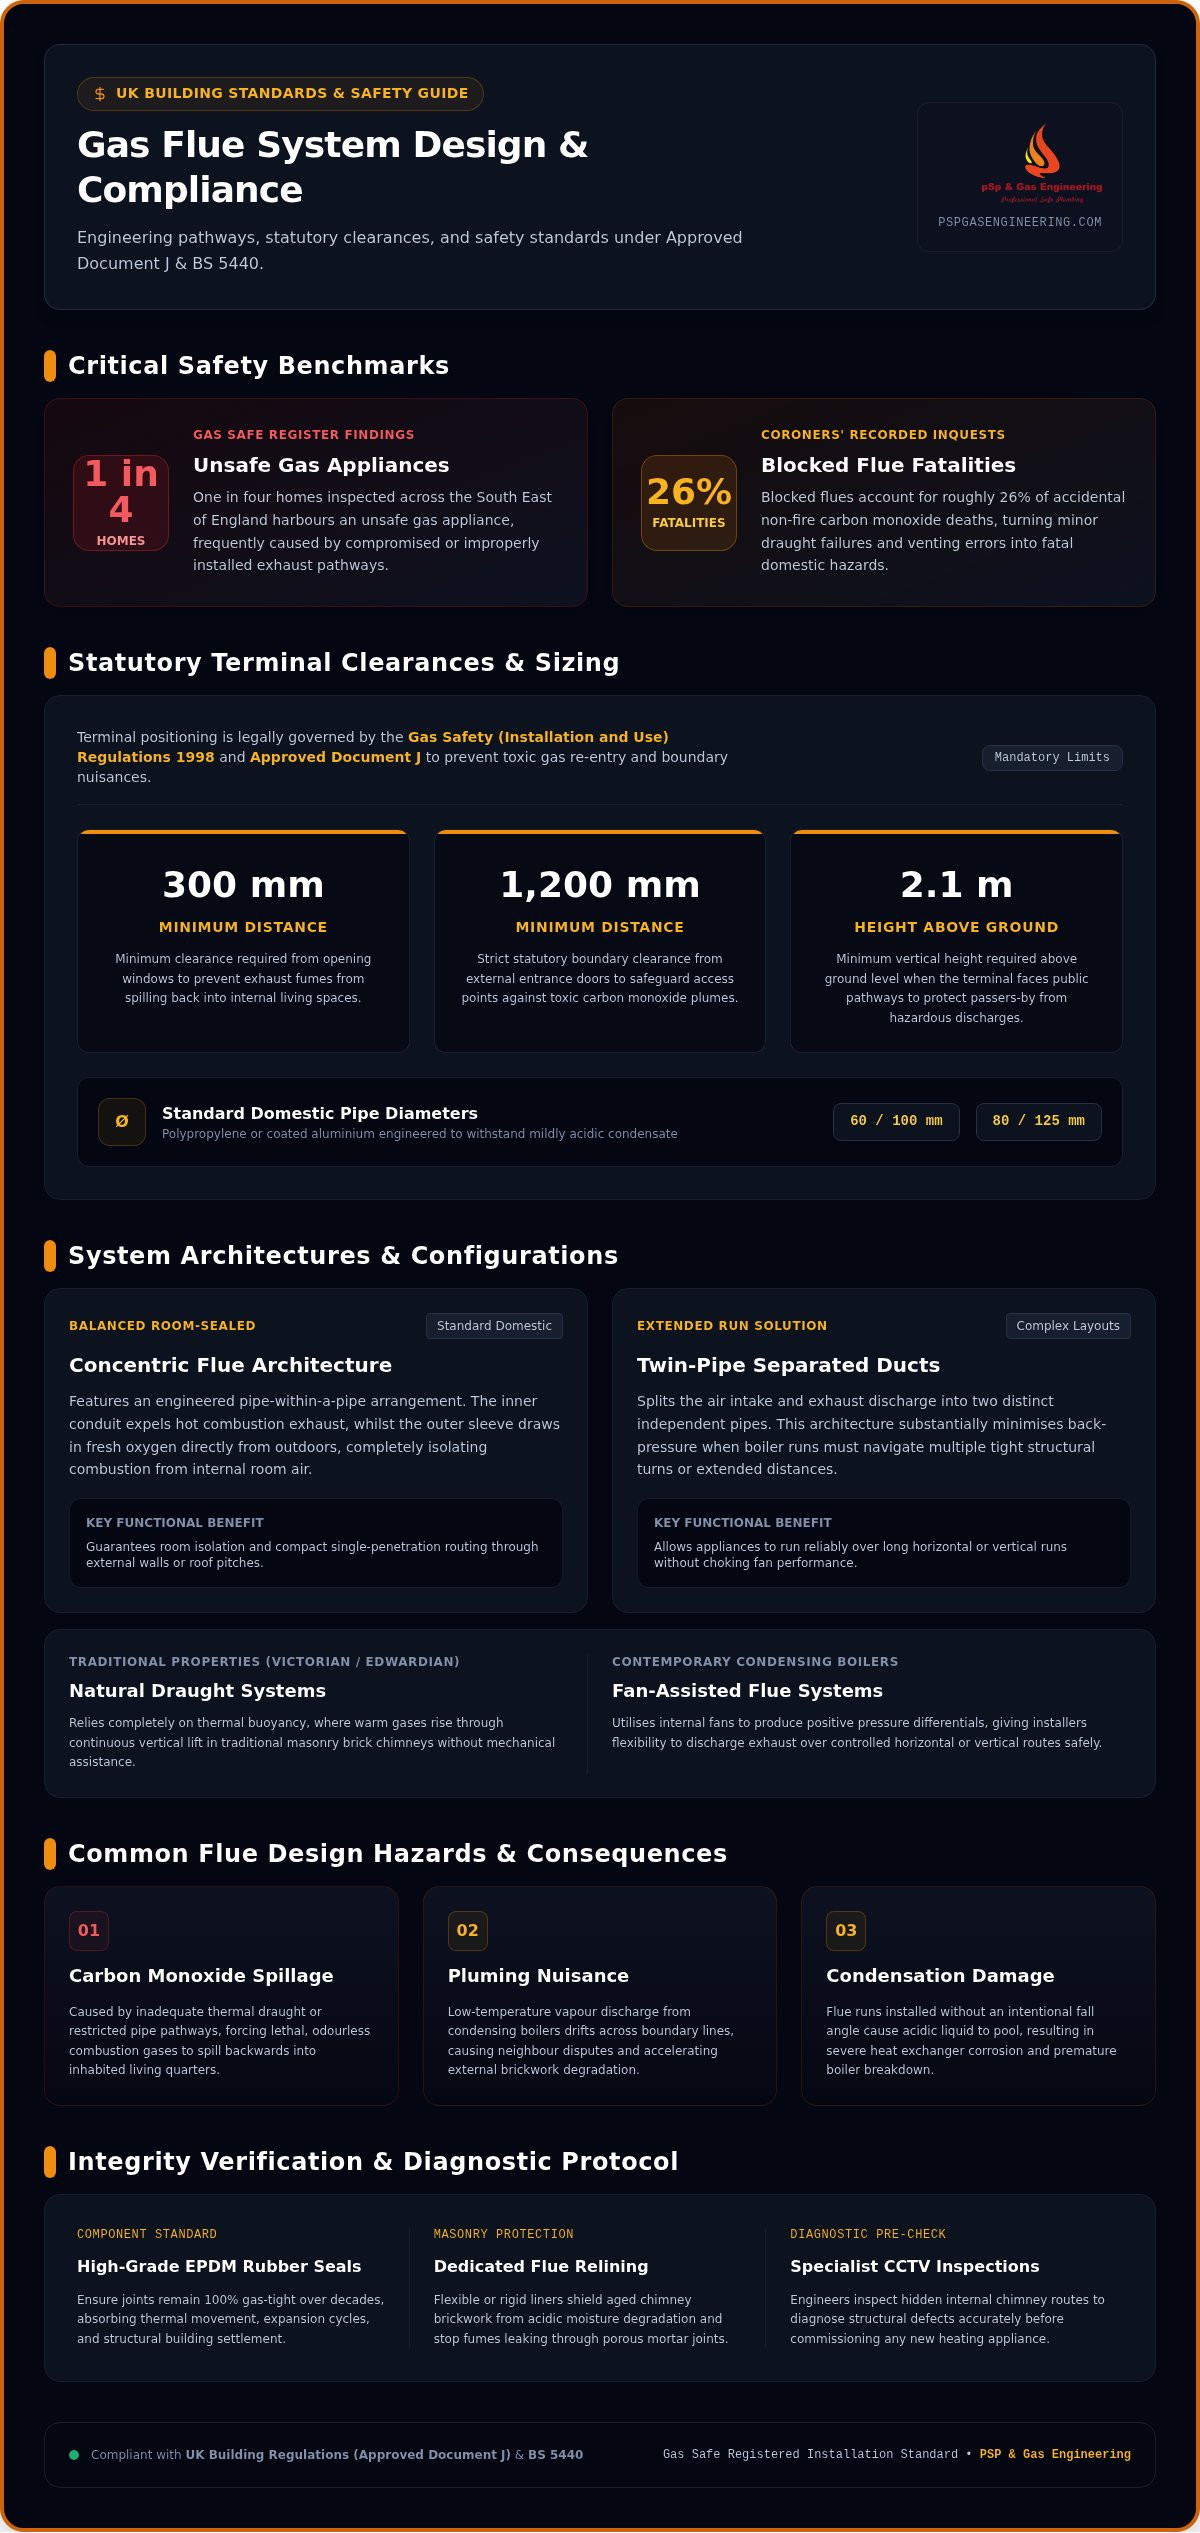1200x2533 pixels.
Task: Click the "26% FATALITIES" stat badge
Action: point(689,503)
